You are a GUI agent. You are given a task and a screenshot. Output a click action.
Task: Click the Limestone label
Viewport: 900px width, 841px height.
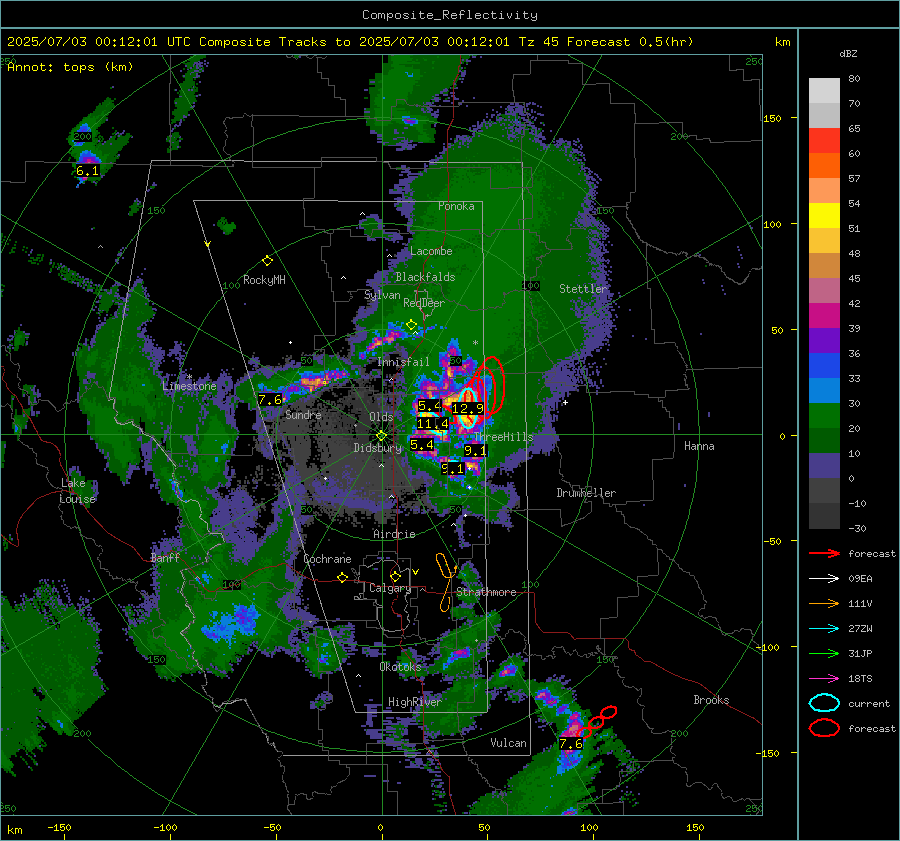pos(189,386)
